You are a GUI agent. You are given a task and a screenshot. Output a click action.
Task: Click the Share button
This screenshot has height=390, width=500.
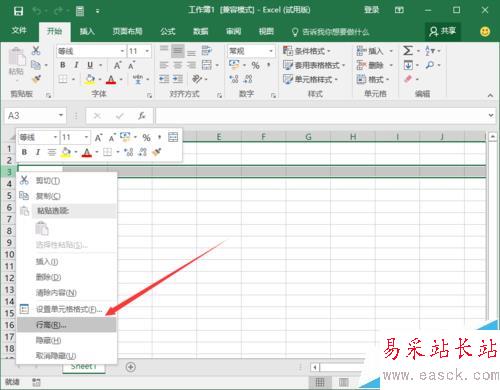click(443, 31)
